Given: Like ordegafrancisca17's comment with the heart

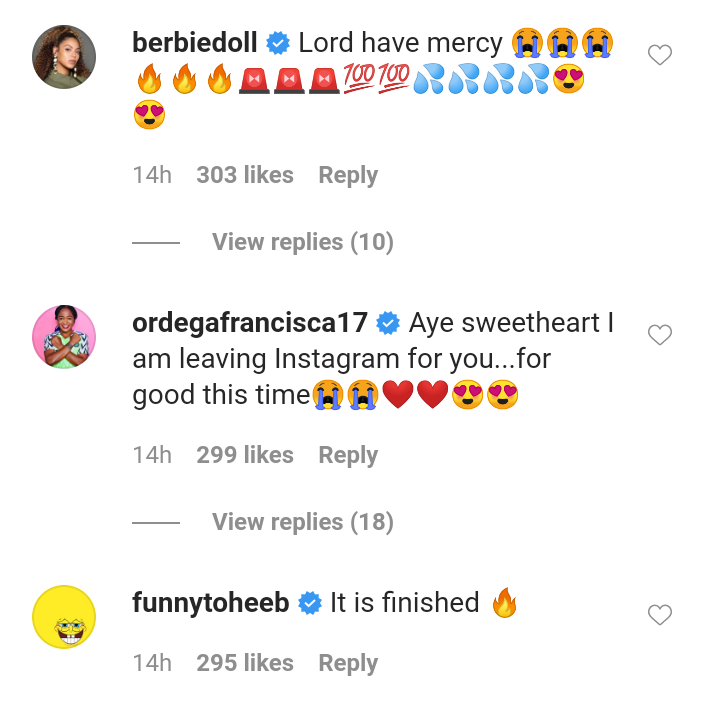Looking at the screenshot, I should [660, 336].
